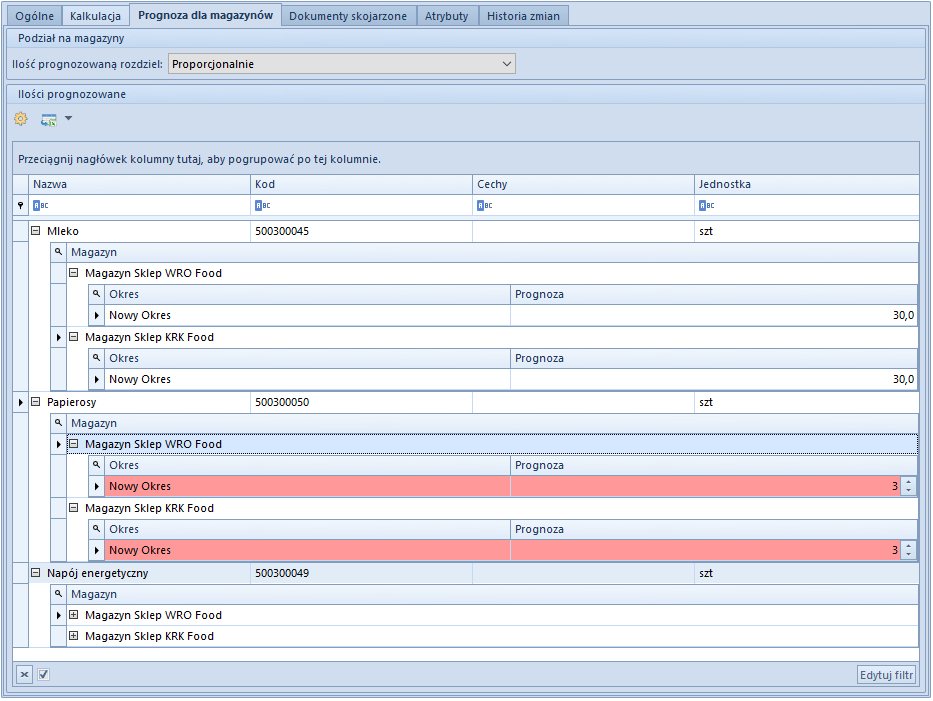933x701 pixels.
Task: Click search icon next to first Magazyn header
Action: click(x=58, y=252)
